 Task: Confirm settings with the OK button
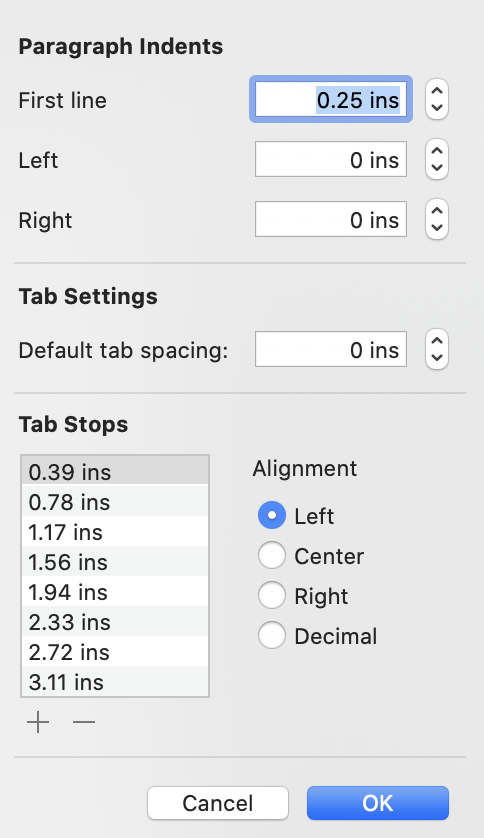(x=378, y=803)
